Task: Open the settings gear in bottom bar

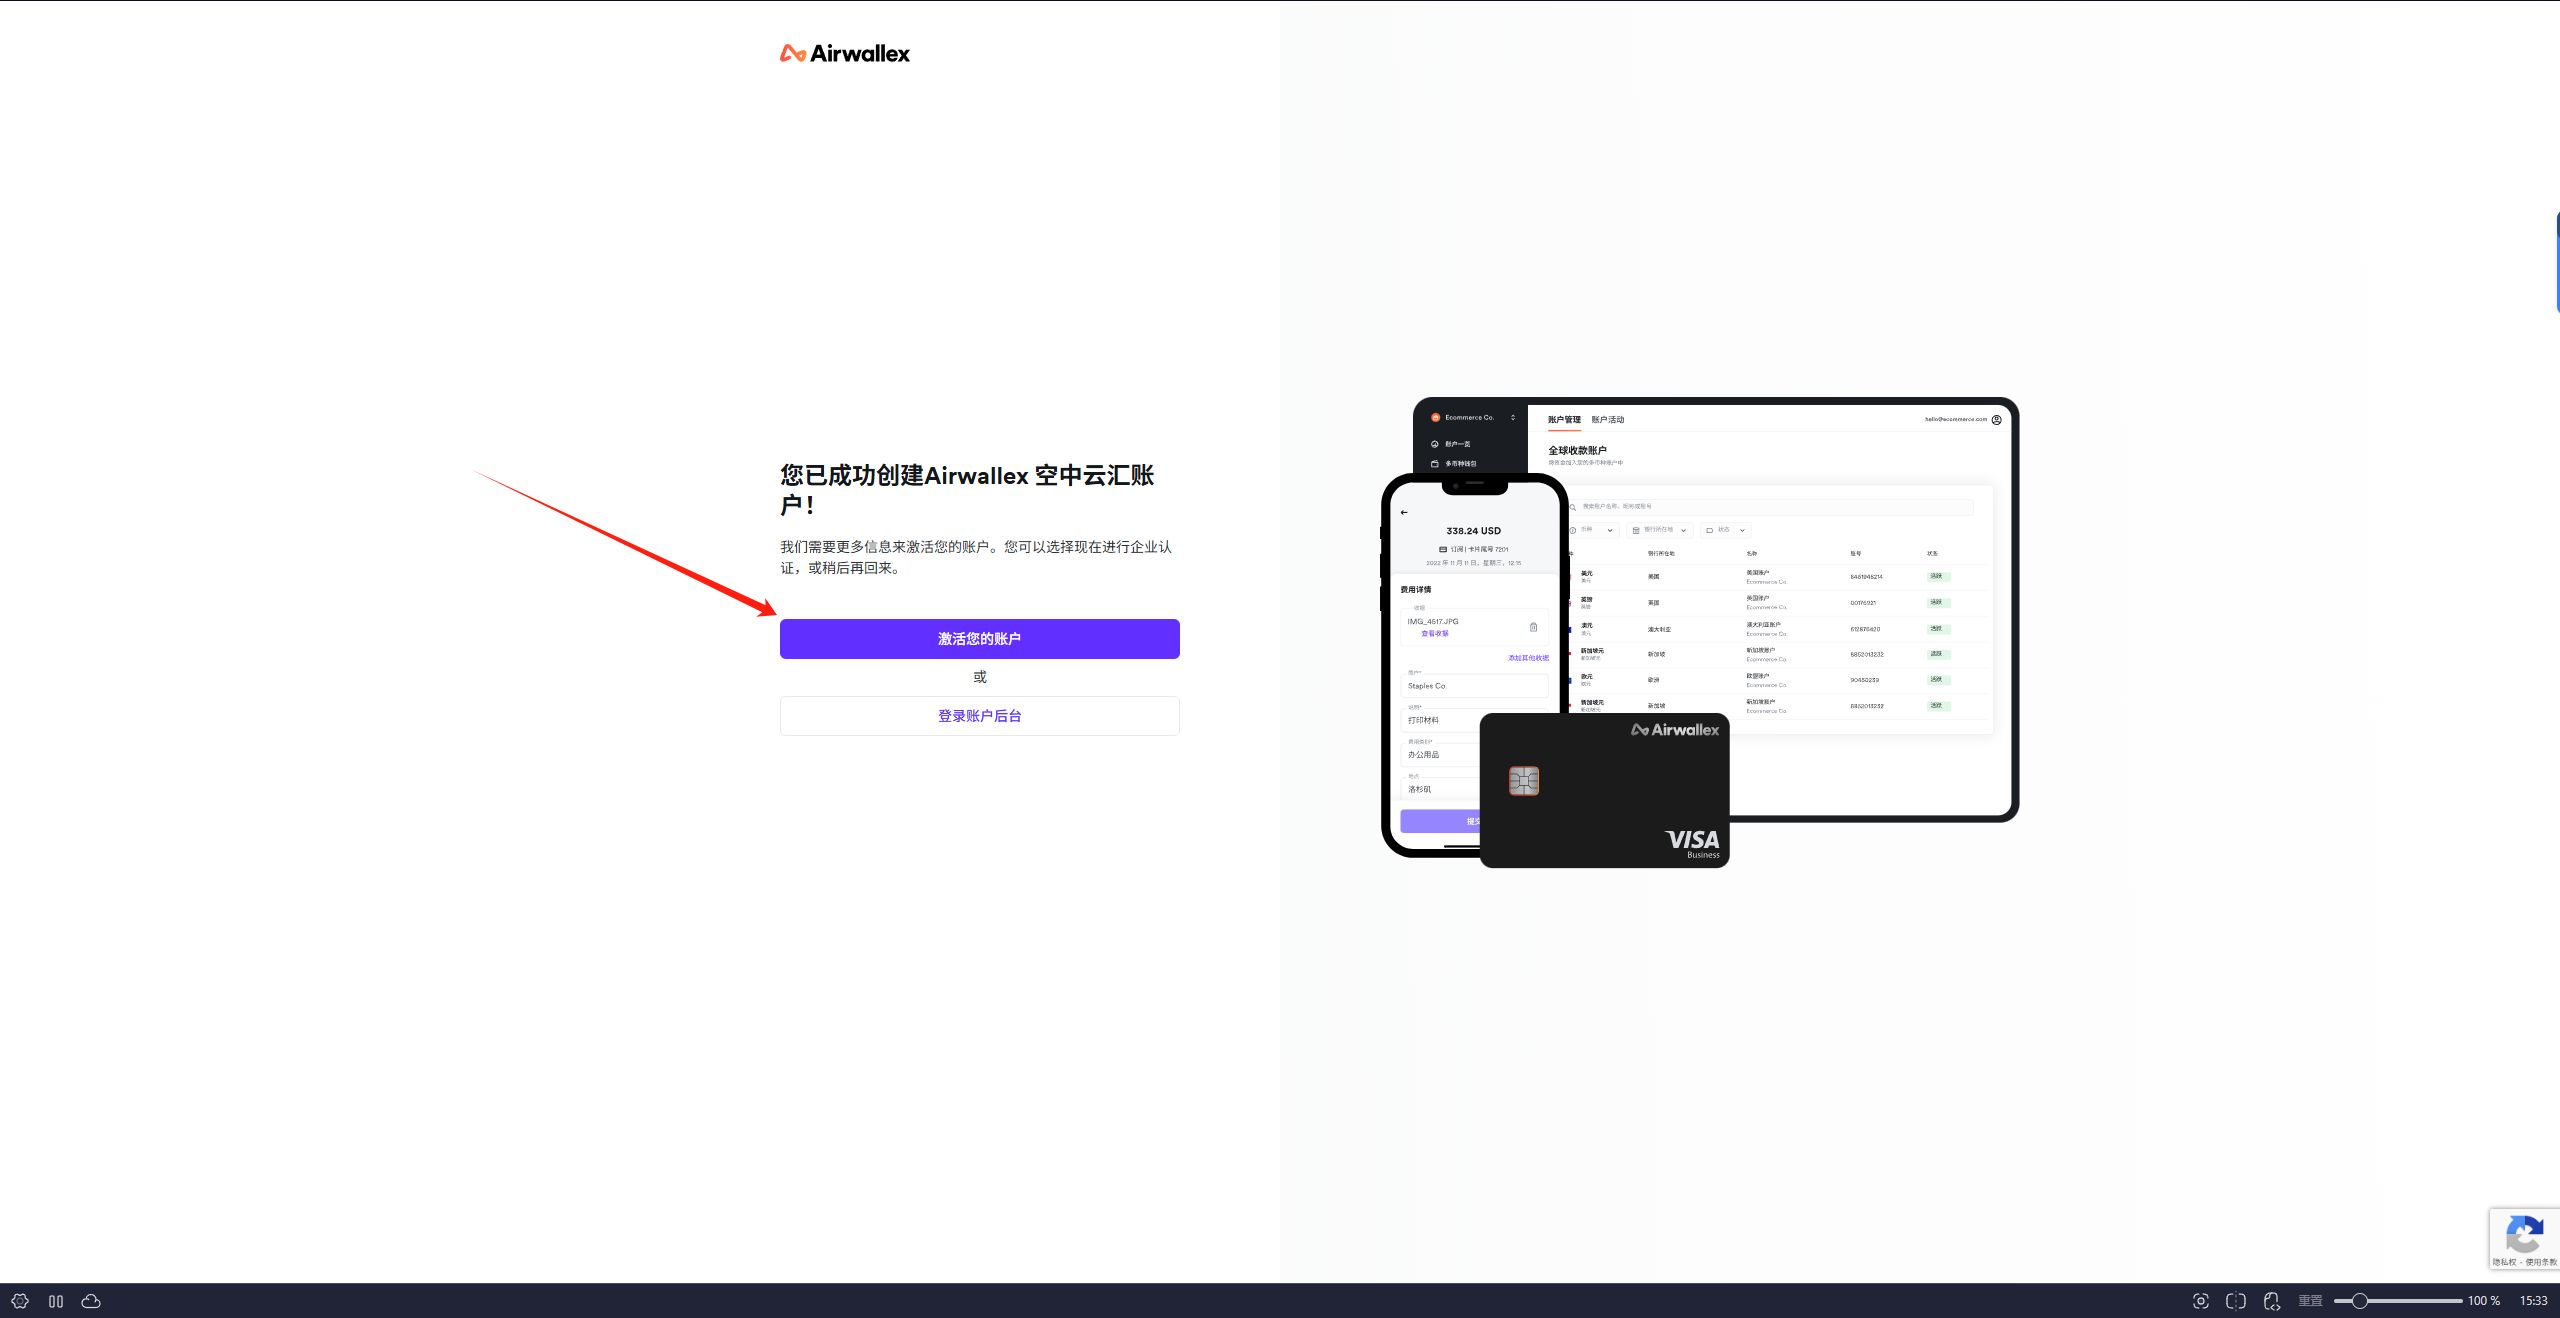Action: (20, 1301)
